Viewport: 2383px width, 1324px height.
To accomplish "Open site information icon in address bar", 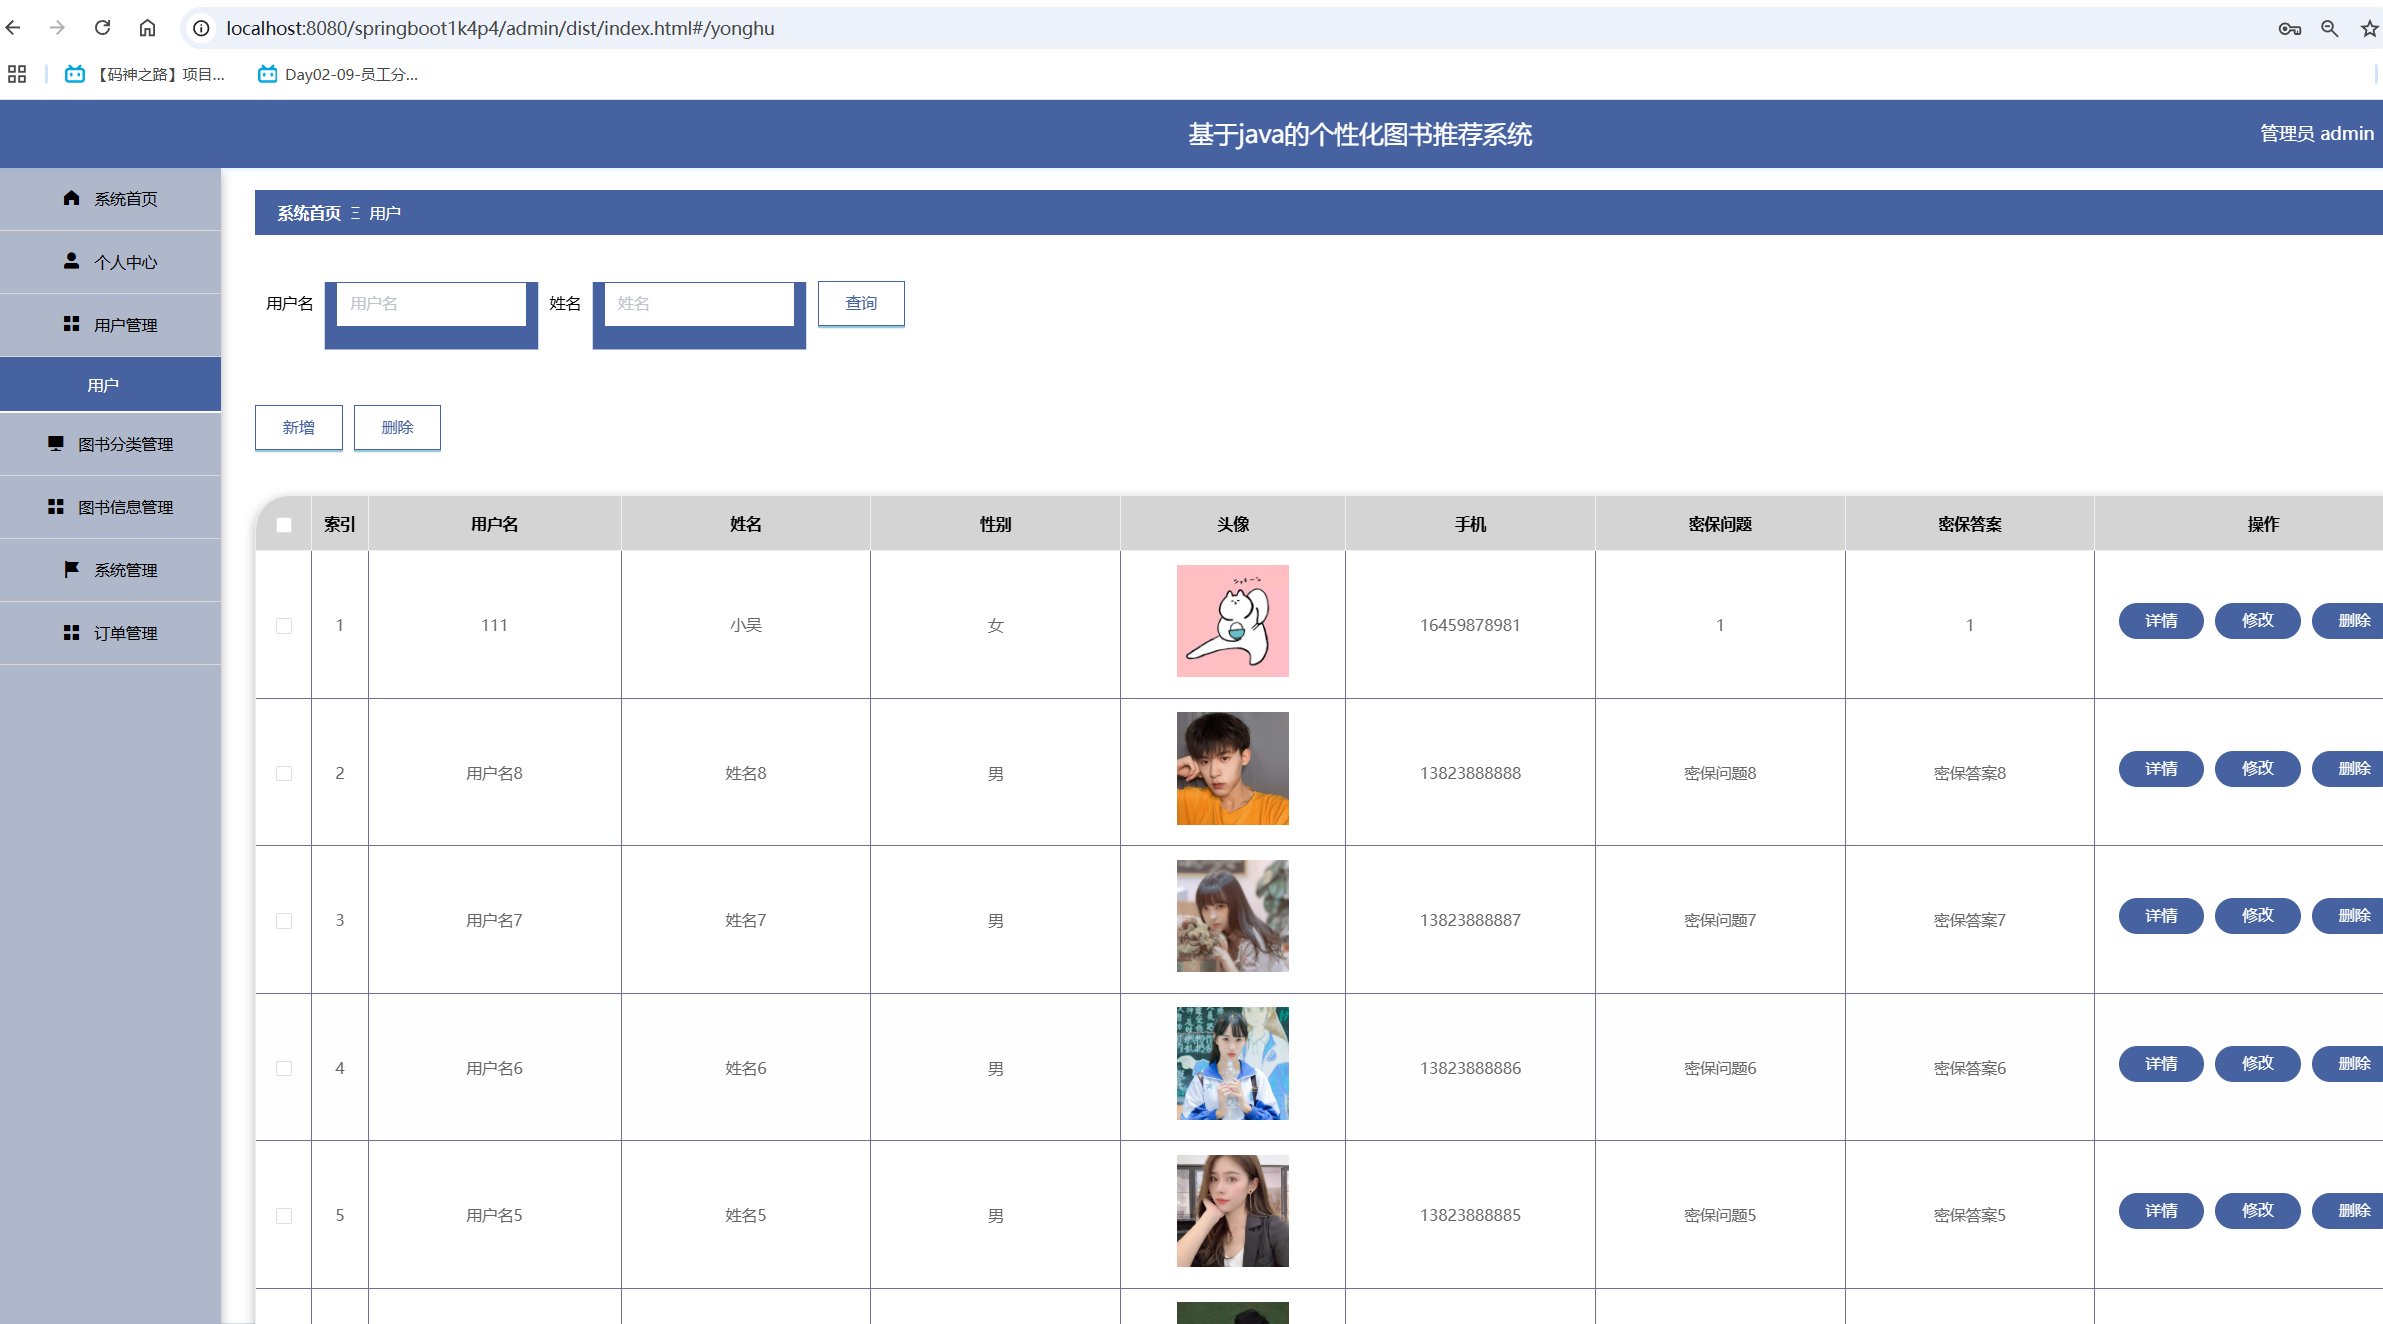I will click(x=201, y=28).
